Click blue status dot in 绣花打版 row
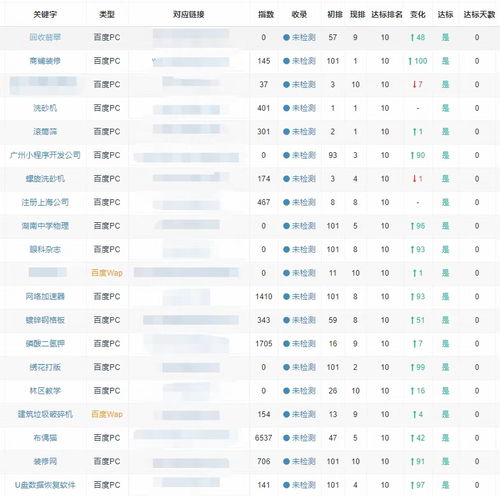This screenshot has height=496, width=500. (286, 367)
